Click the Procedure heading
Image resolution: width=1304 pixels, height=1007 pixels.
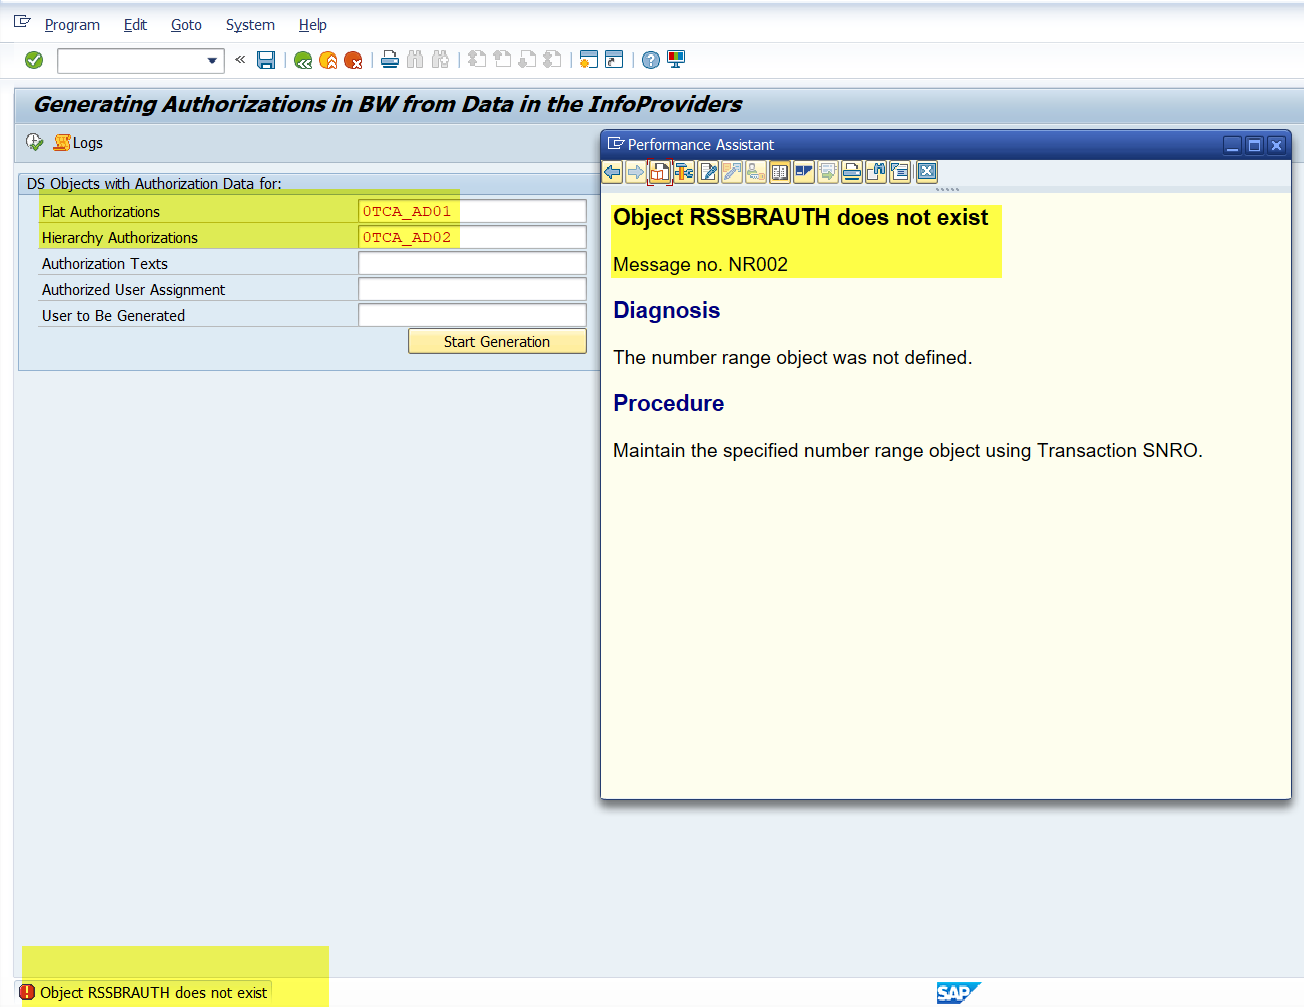668,403
